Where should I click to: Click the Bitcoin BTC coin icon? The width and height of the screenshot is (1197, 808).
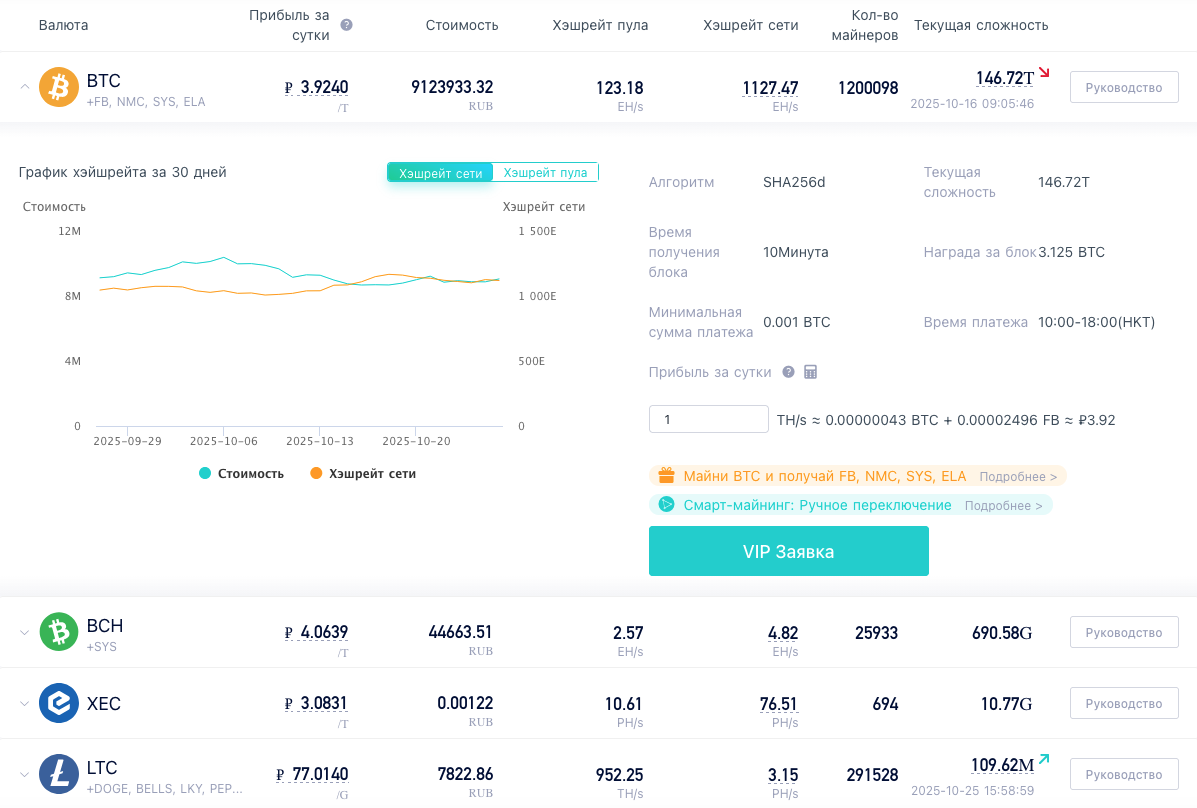click(x=58, y=87)
